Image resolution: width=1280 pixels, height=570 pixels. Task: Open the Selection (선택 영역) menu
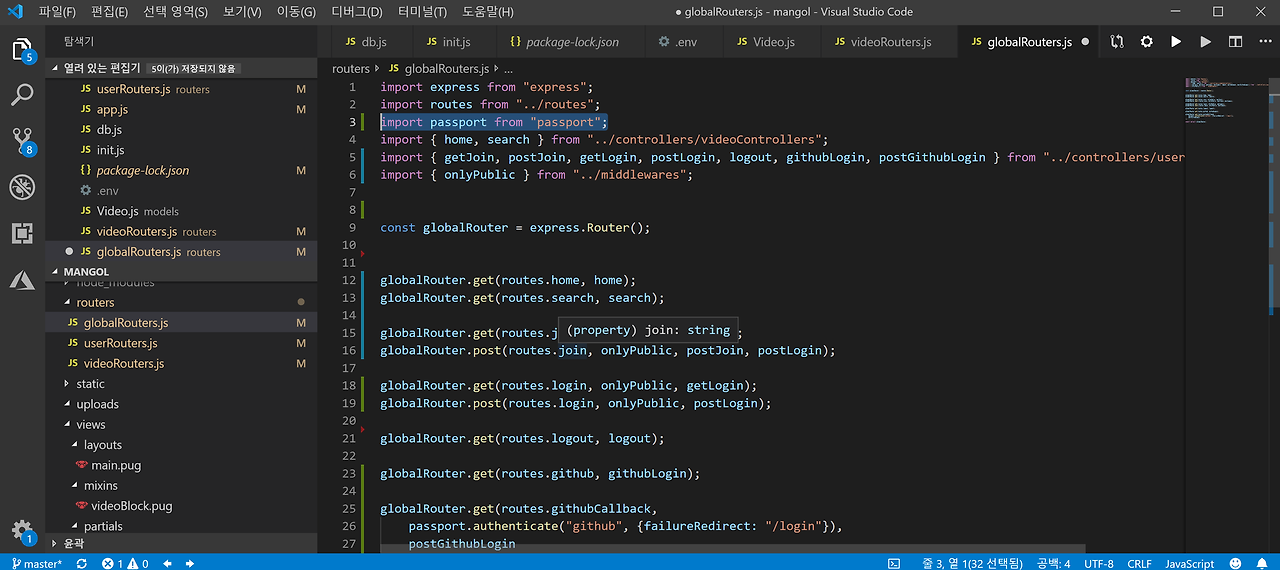pyautogui.click(x=175, y=12)
